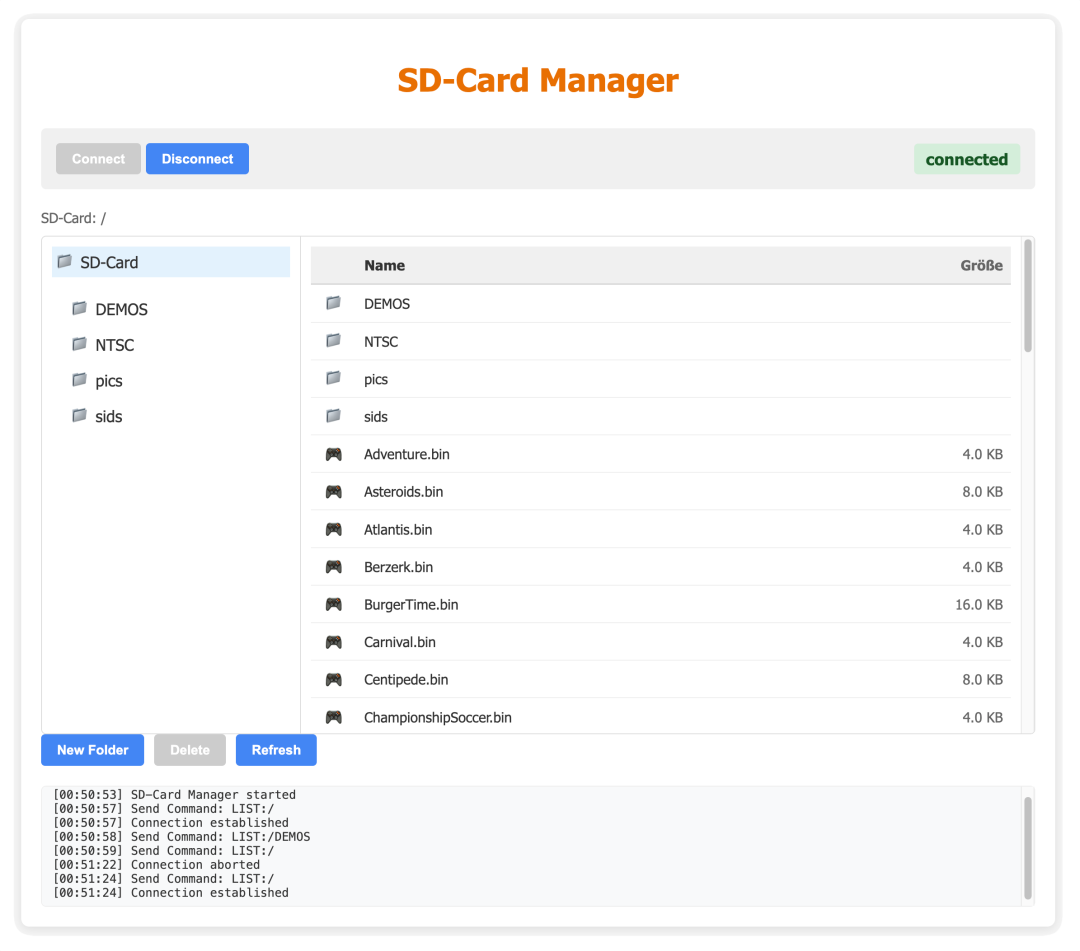This screenshot has width=1080, height=951.
Task: Select the pics name in the file table
Action: point(376,379)
